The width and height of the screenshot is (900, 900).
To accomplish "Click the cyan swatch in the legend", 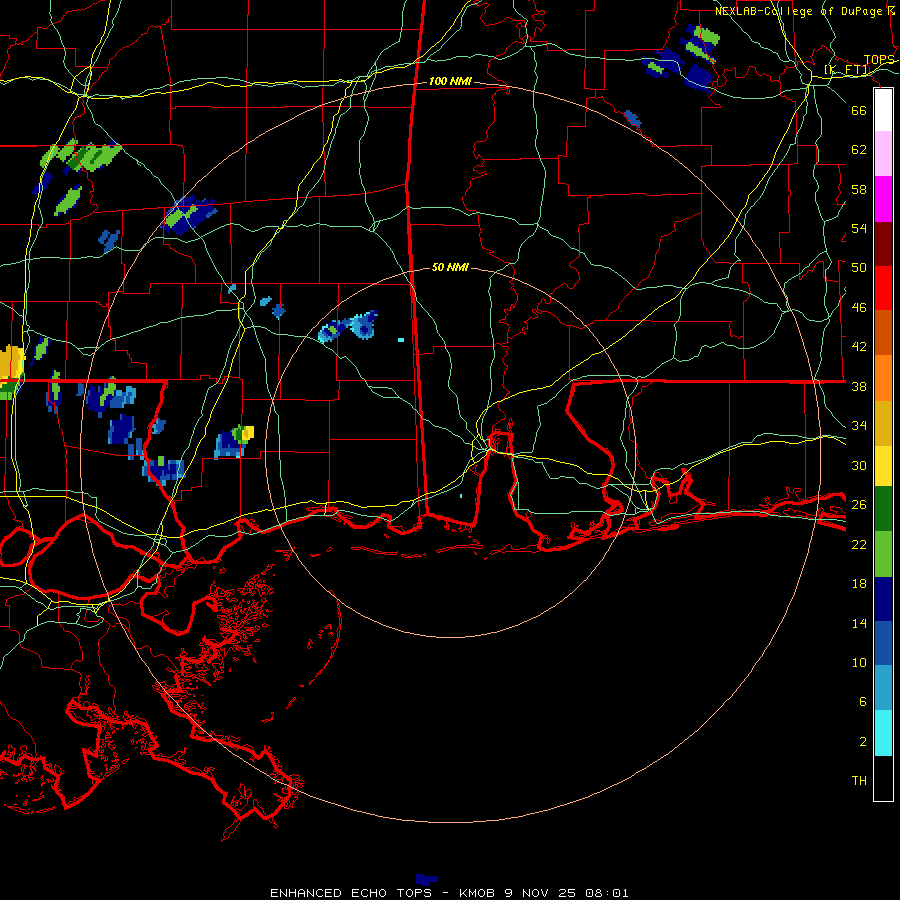I will 883,734.
